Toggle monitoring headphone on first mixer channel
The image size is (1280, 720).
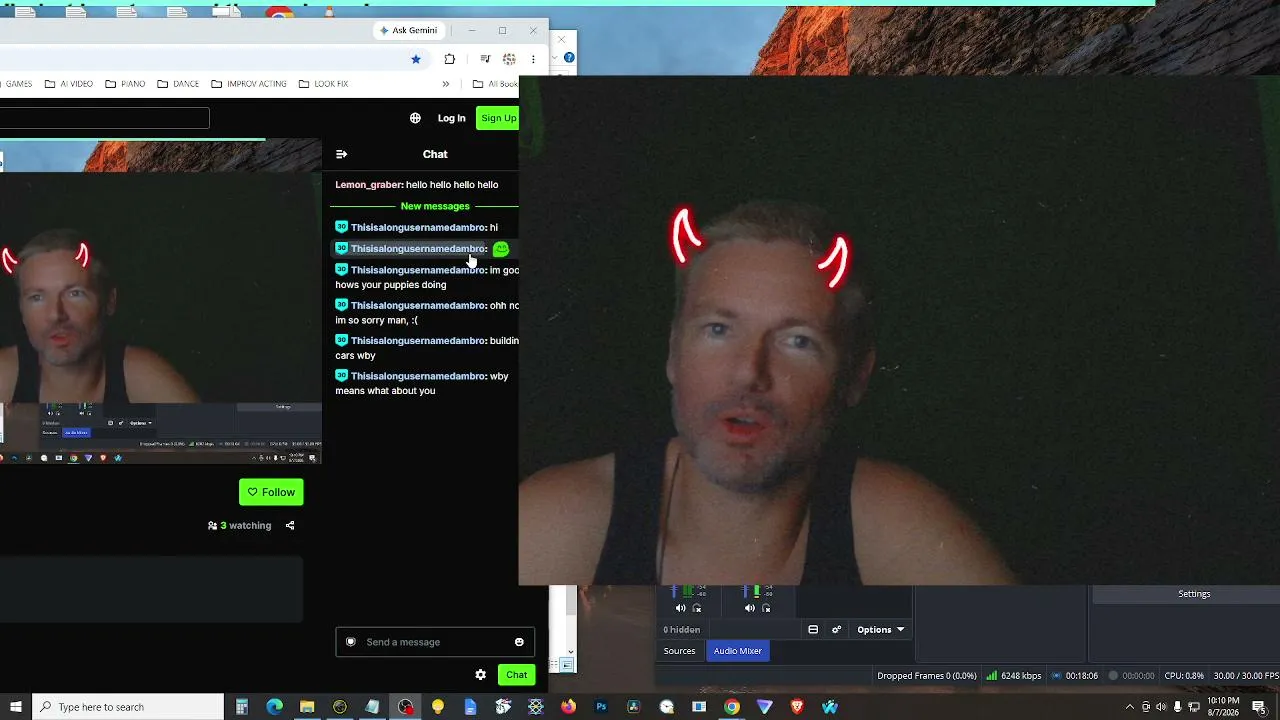697,608
